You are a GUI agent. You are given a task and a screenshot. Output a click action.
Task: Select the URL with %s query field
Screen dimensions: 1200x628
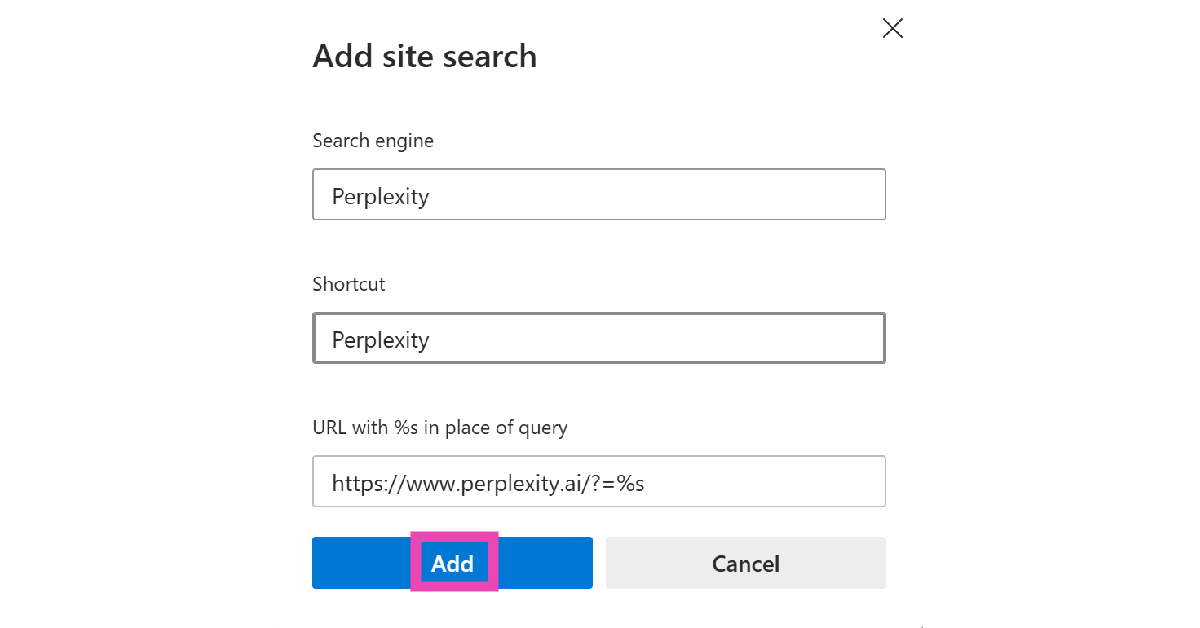pos(598,482)
